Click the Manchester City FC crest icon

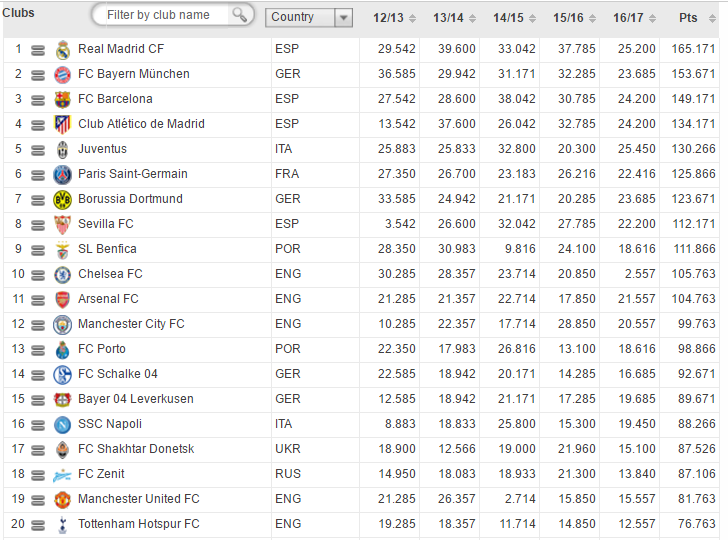coord(63,324)
